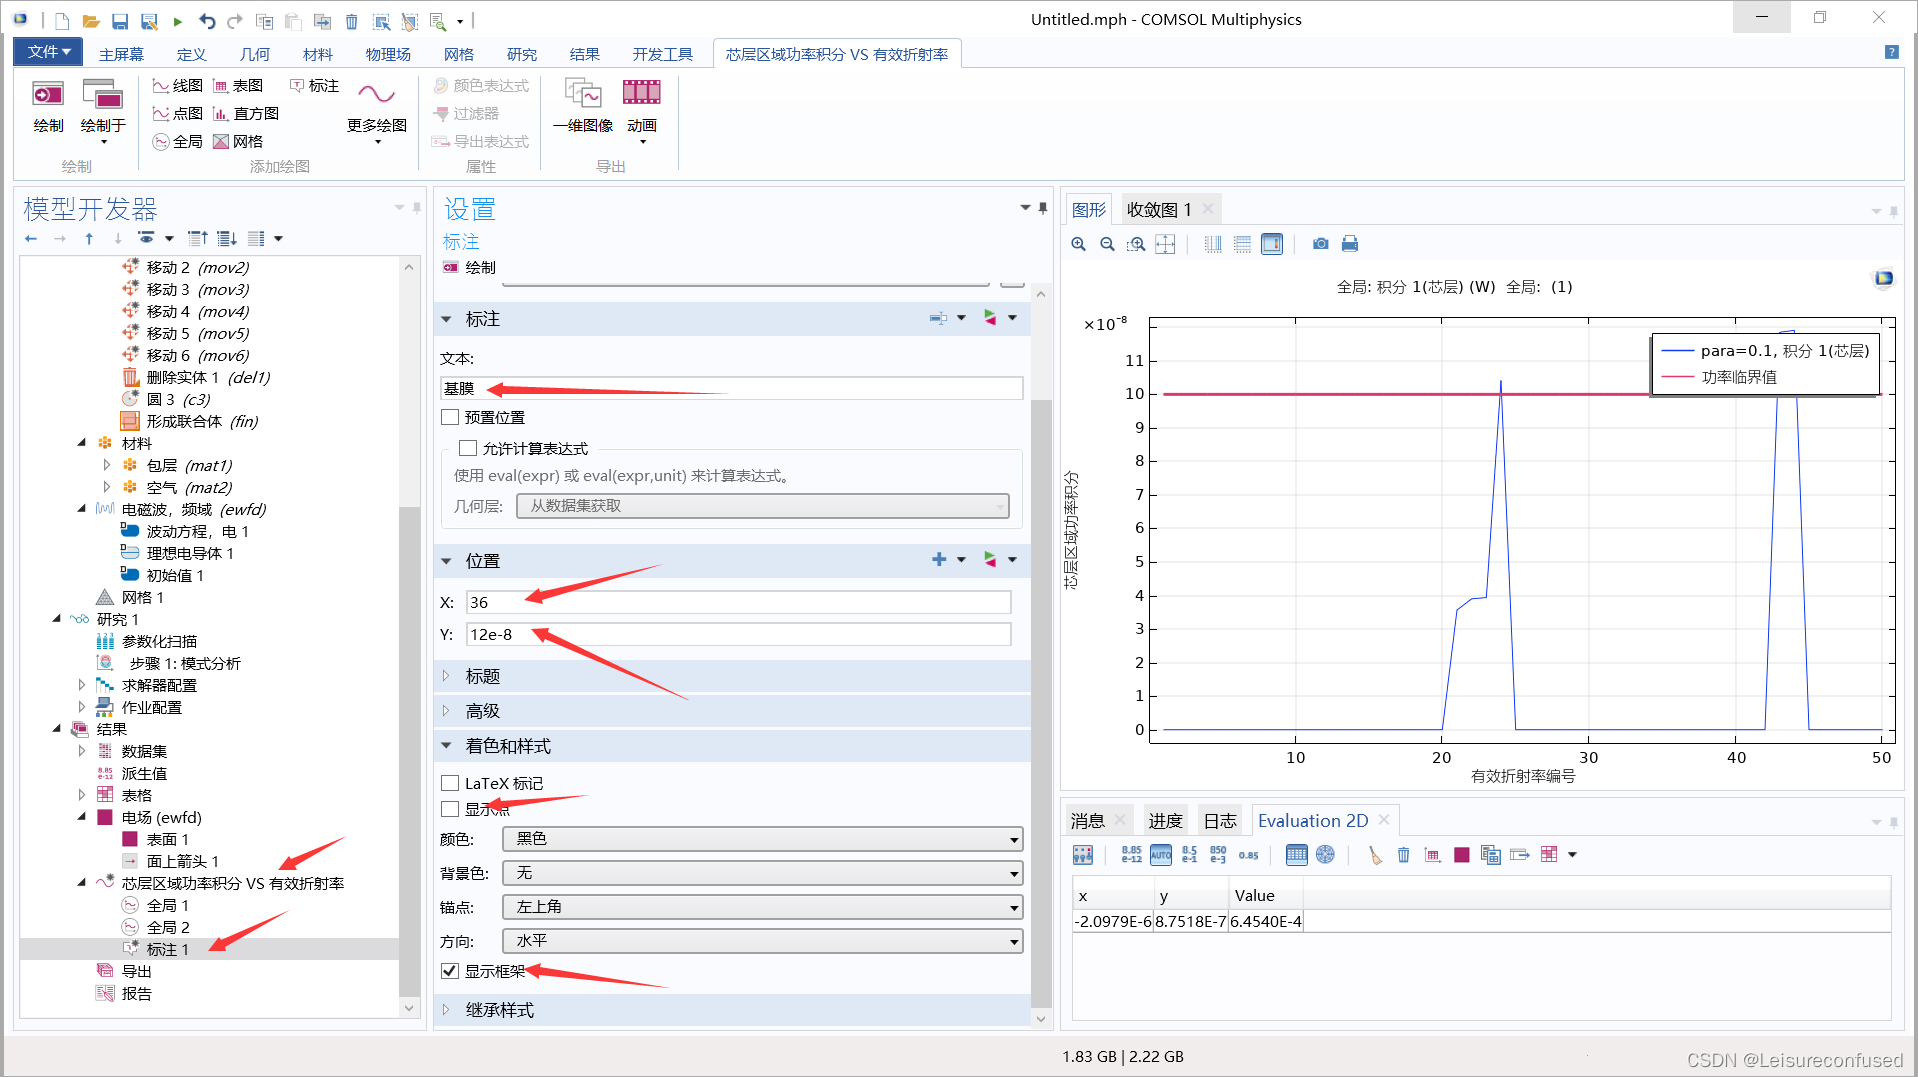Toggle the show legends icon in graphics toolbar

point(1272,244)
